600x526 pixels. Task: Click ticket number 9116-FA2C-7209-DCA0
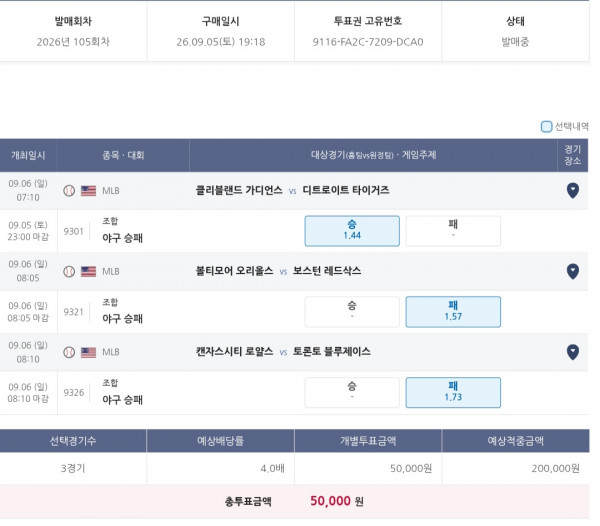(x=368, y=42)
